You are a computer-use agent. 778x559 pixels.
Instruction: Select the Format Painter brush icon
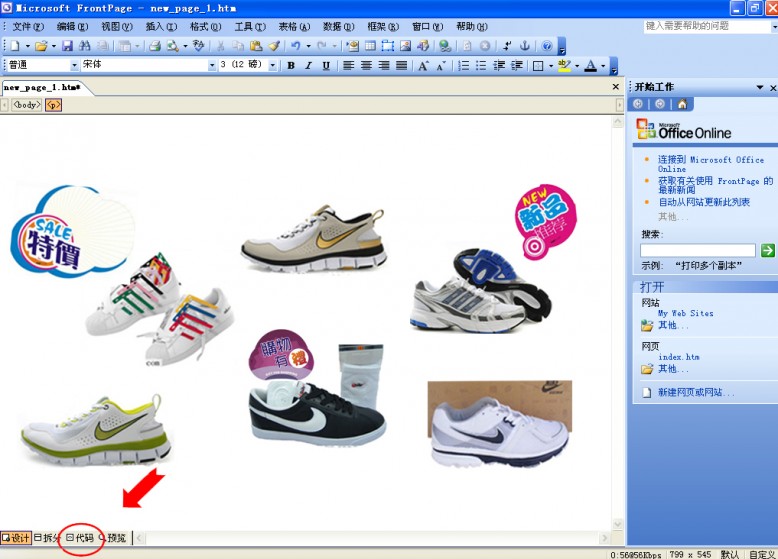point(274,46)
